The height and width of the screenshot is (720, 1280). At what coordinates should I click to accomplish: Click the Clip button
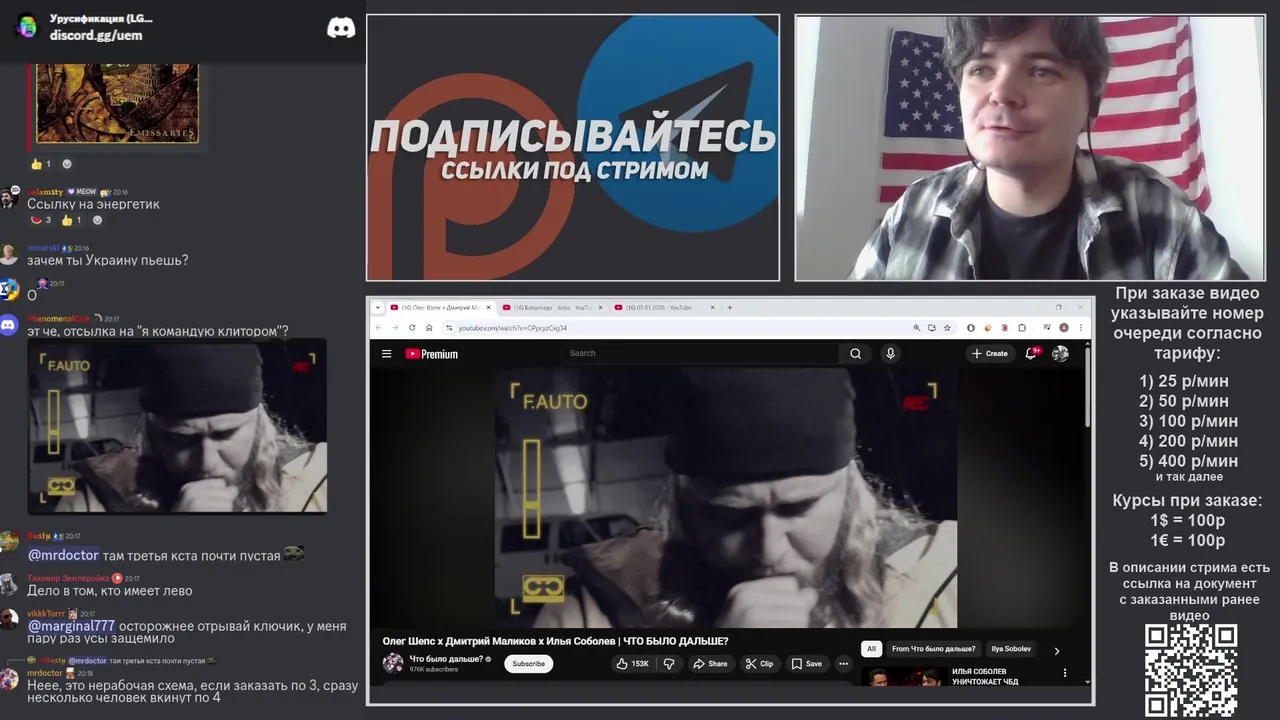(760, 663)
